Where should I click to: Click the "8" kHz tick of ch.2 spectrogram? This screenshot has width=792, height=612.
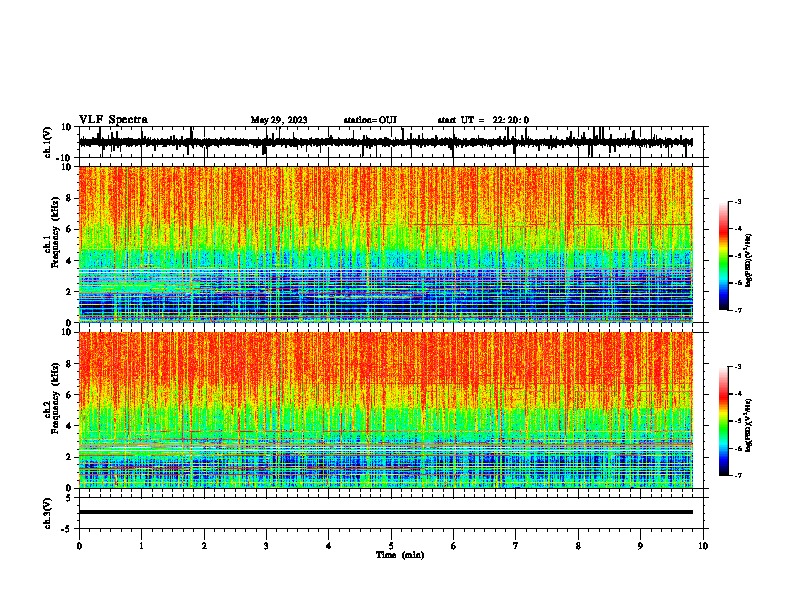69,364
